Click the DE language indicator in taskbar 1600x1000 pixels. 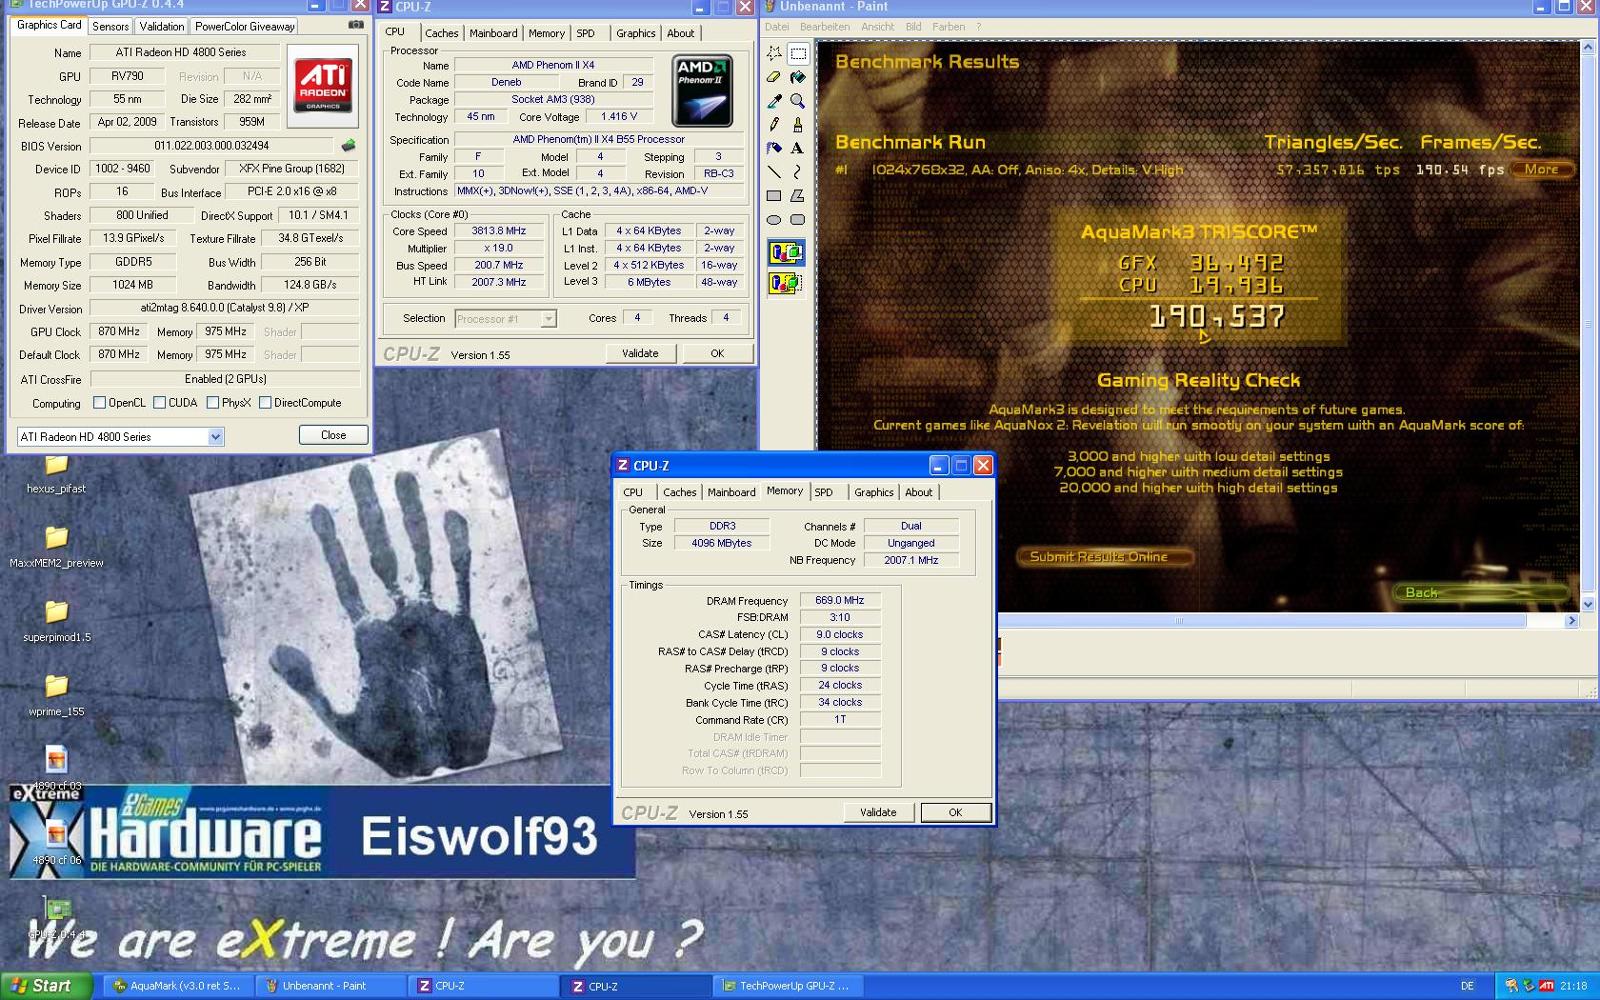(x=1467, y=986)
